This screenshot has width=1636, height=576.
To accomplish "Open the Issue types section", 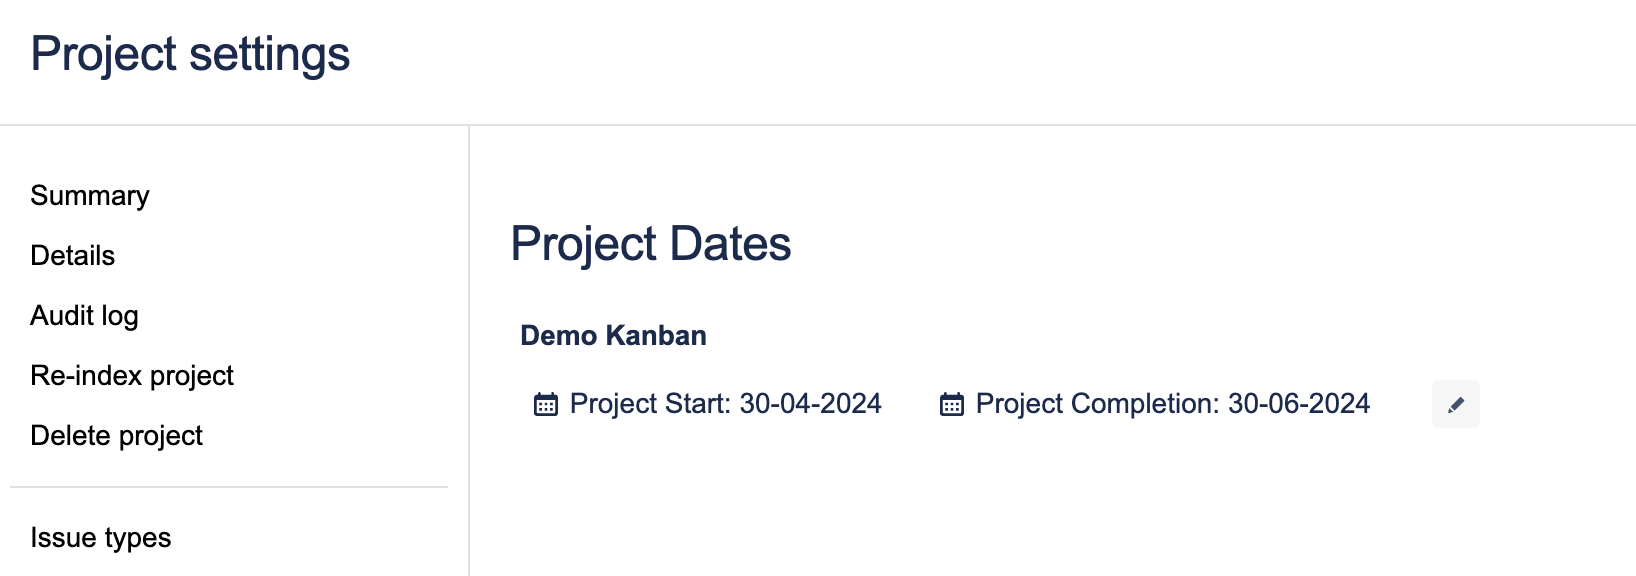I will pyautogui.click(x=101, y=537).
